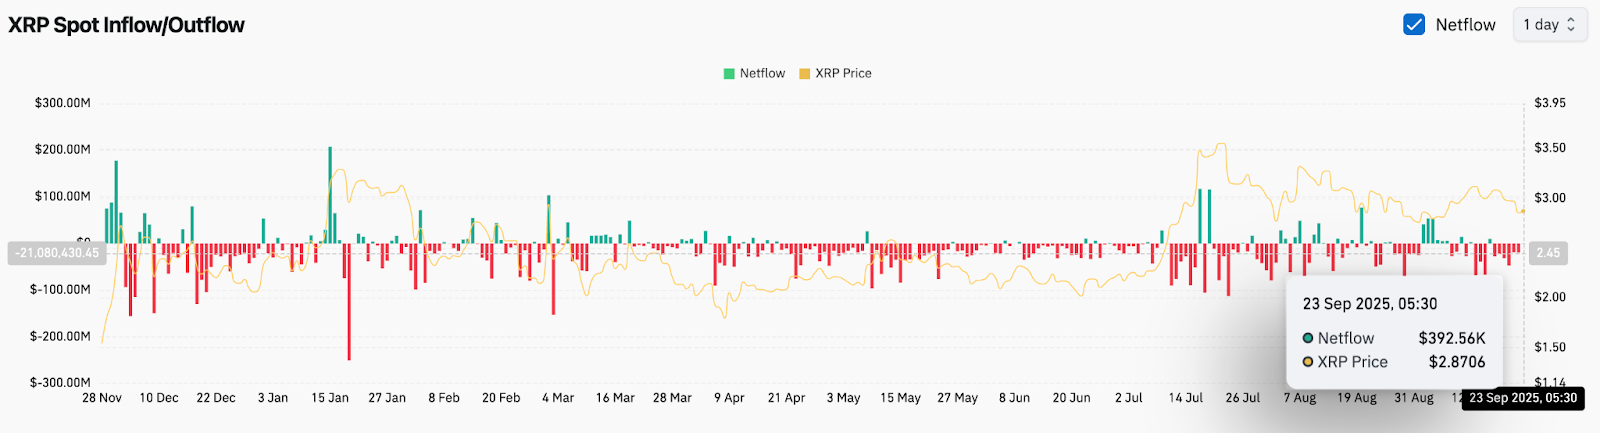The height and width of the screenshot is (433, 1600).
Task: Click the yellow XRP Price dot in tooltip
Action: [x=1308, y=362]
